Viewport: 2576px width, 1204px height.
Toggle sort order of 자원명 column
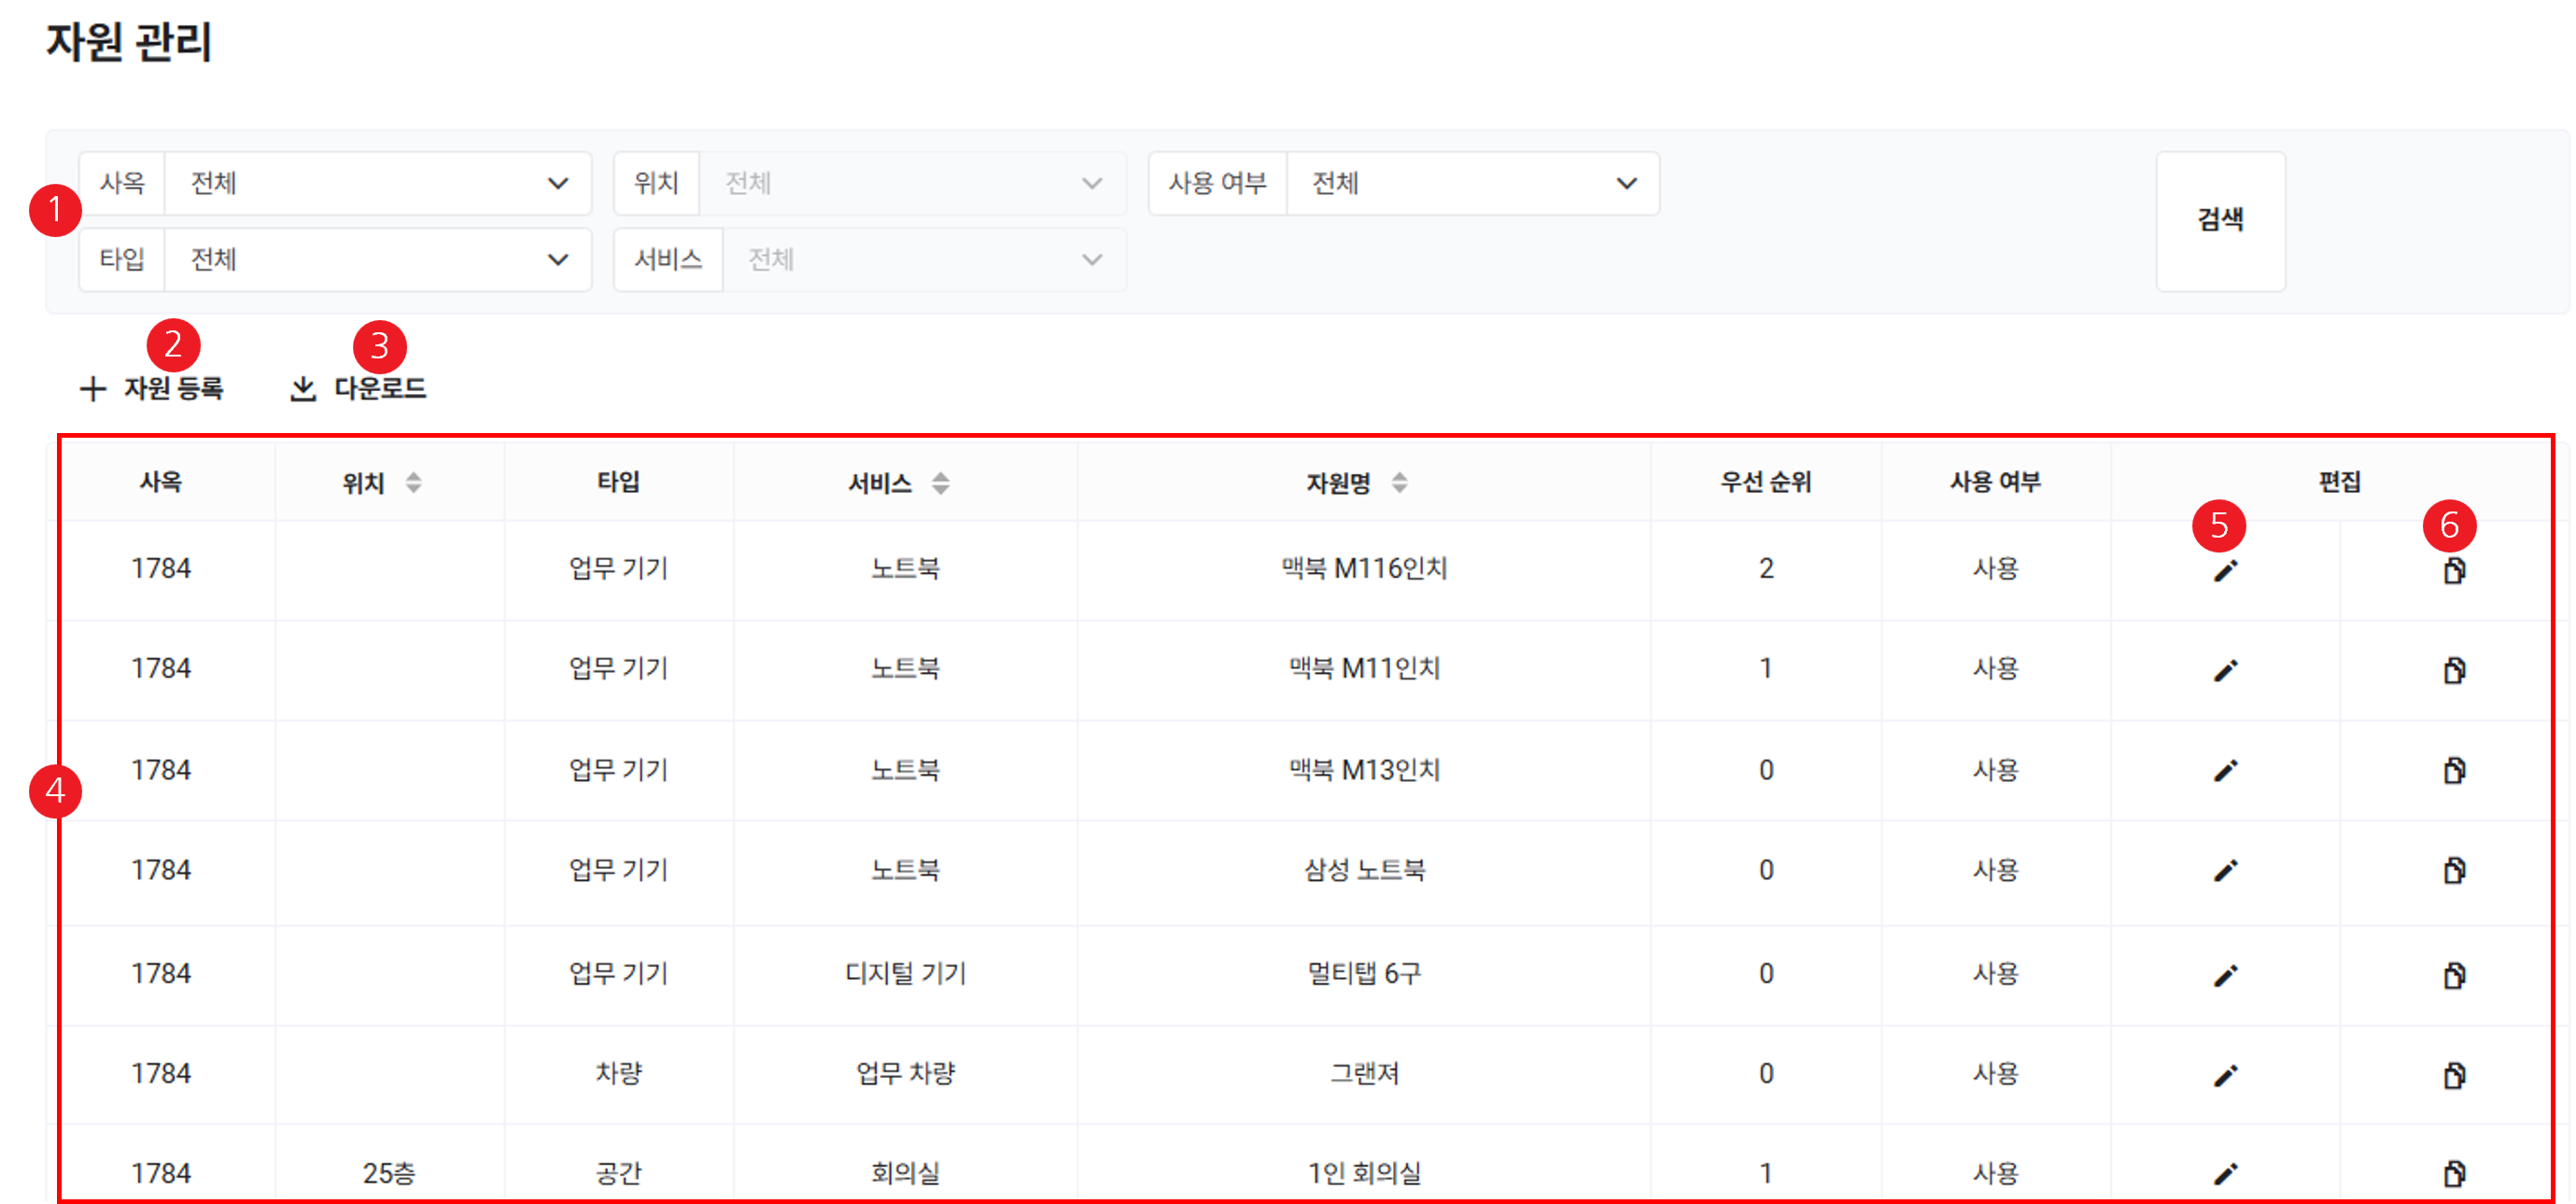coord(1399,484)
